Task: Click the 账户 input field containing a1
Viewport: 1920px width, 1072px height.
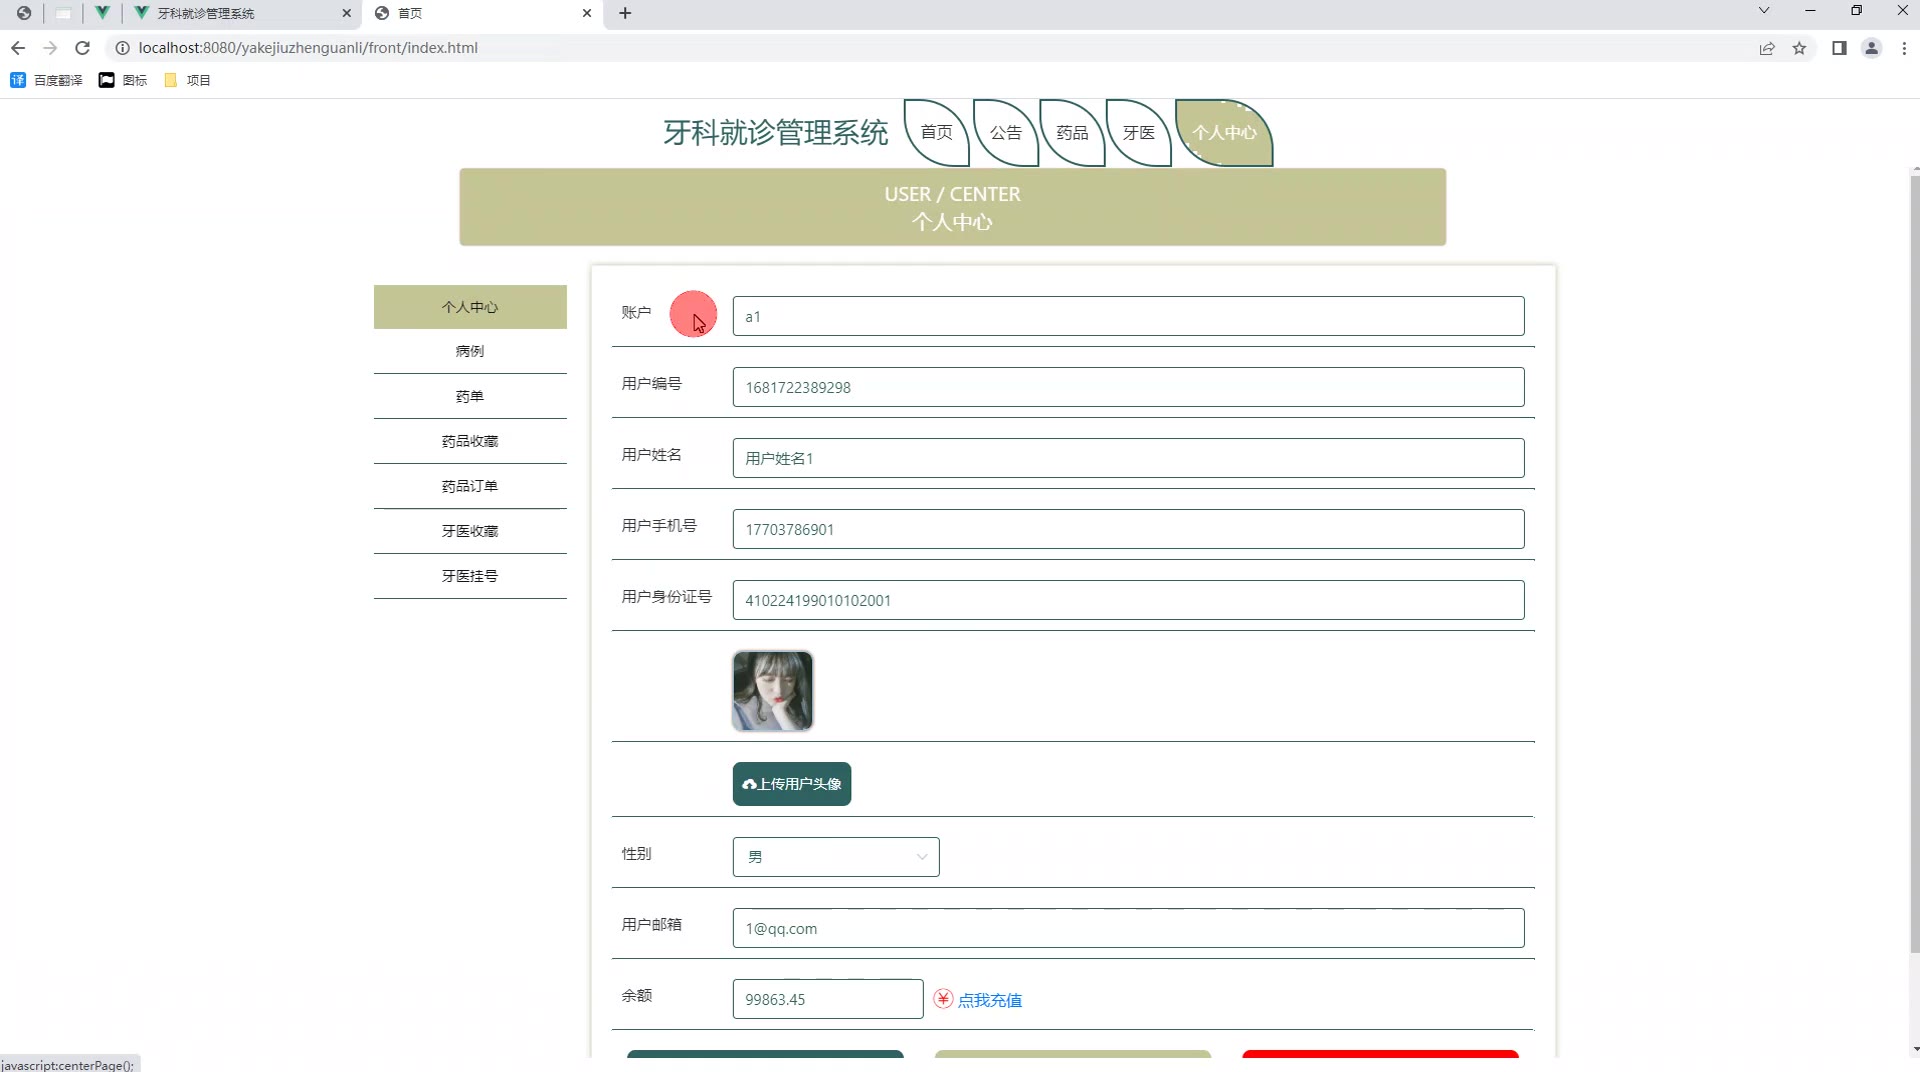Action: click(1128, 316)
